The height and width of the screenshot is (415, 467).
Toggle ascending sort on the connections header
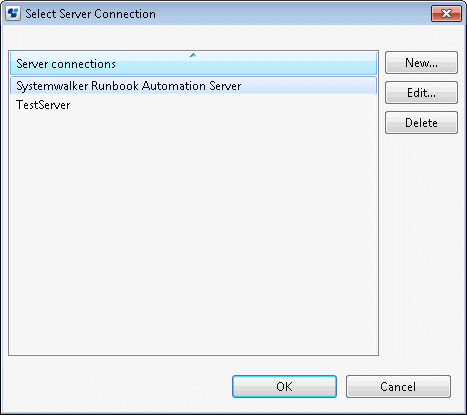pyautogui.click(x=193, y=63)
